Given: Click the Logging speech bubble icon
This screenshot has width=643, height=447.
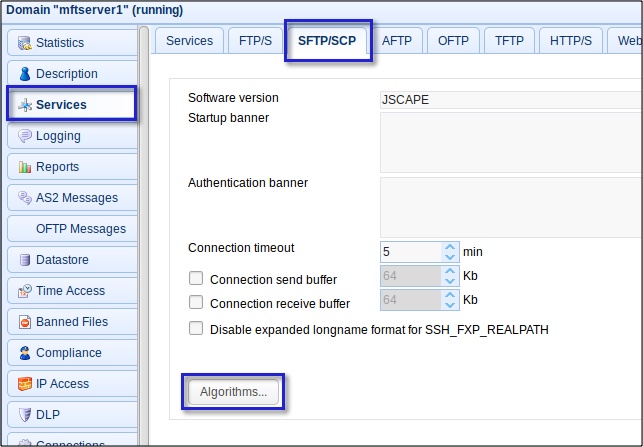Looking at the screenshot, I should click(25, 136).
